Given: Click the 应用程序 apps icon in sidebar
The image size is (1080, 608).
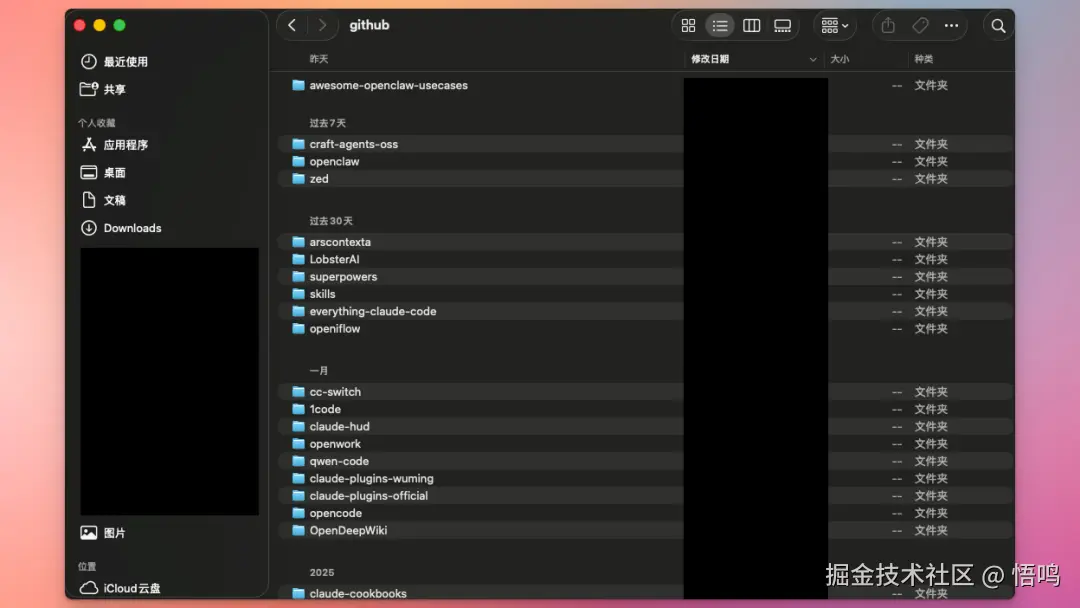Looking at the screenshot, I should tap(89, 145).
